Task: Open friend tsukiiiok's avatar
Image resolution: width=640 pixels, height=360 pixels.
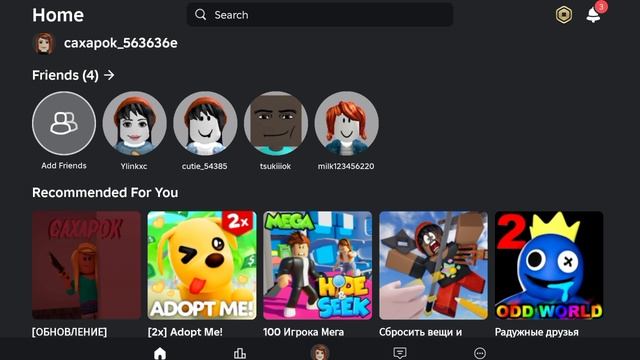Action: coord(276,123)
